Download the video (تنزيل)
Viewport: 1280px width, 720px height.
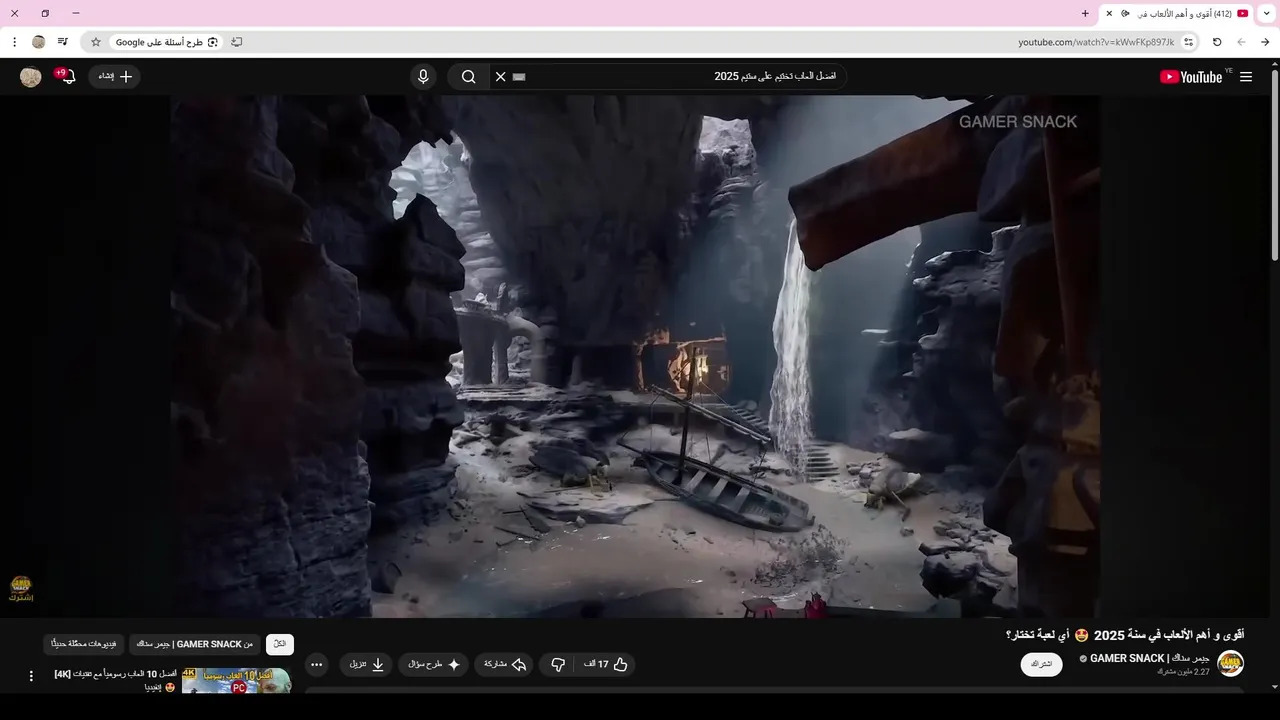coord(366,664)
